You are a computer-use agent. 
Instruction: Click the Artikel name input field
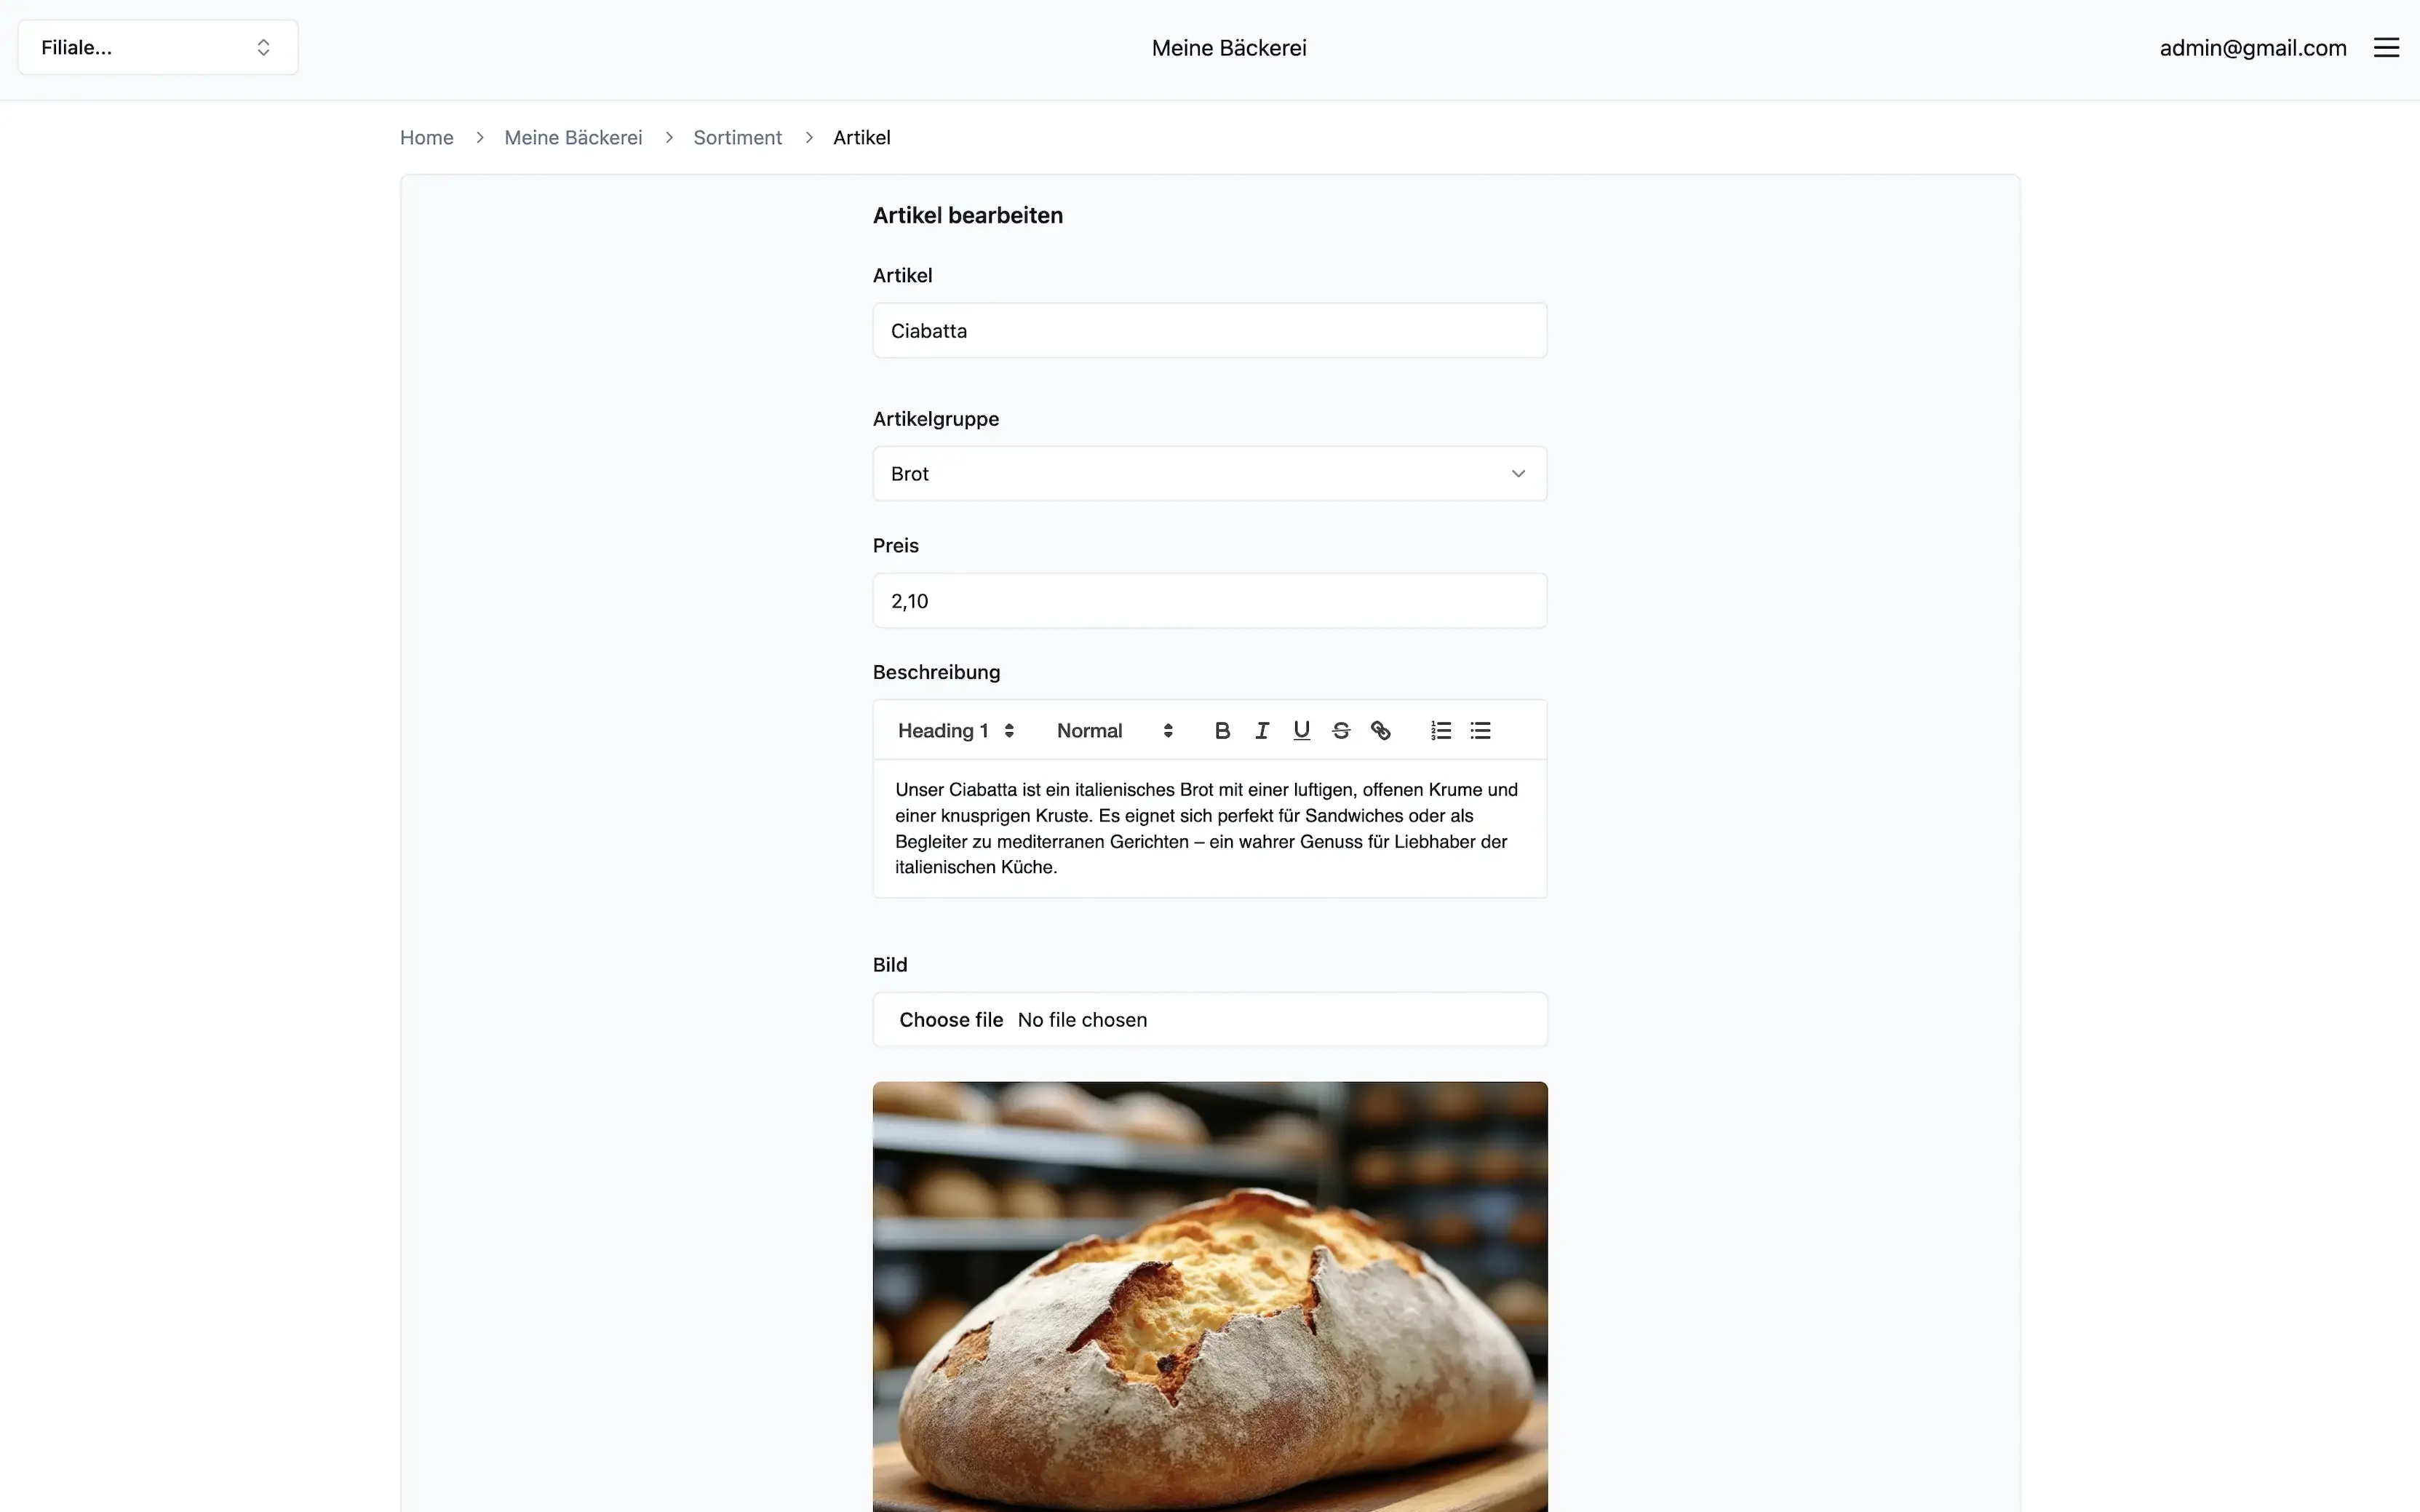point(1210,329)
